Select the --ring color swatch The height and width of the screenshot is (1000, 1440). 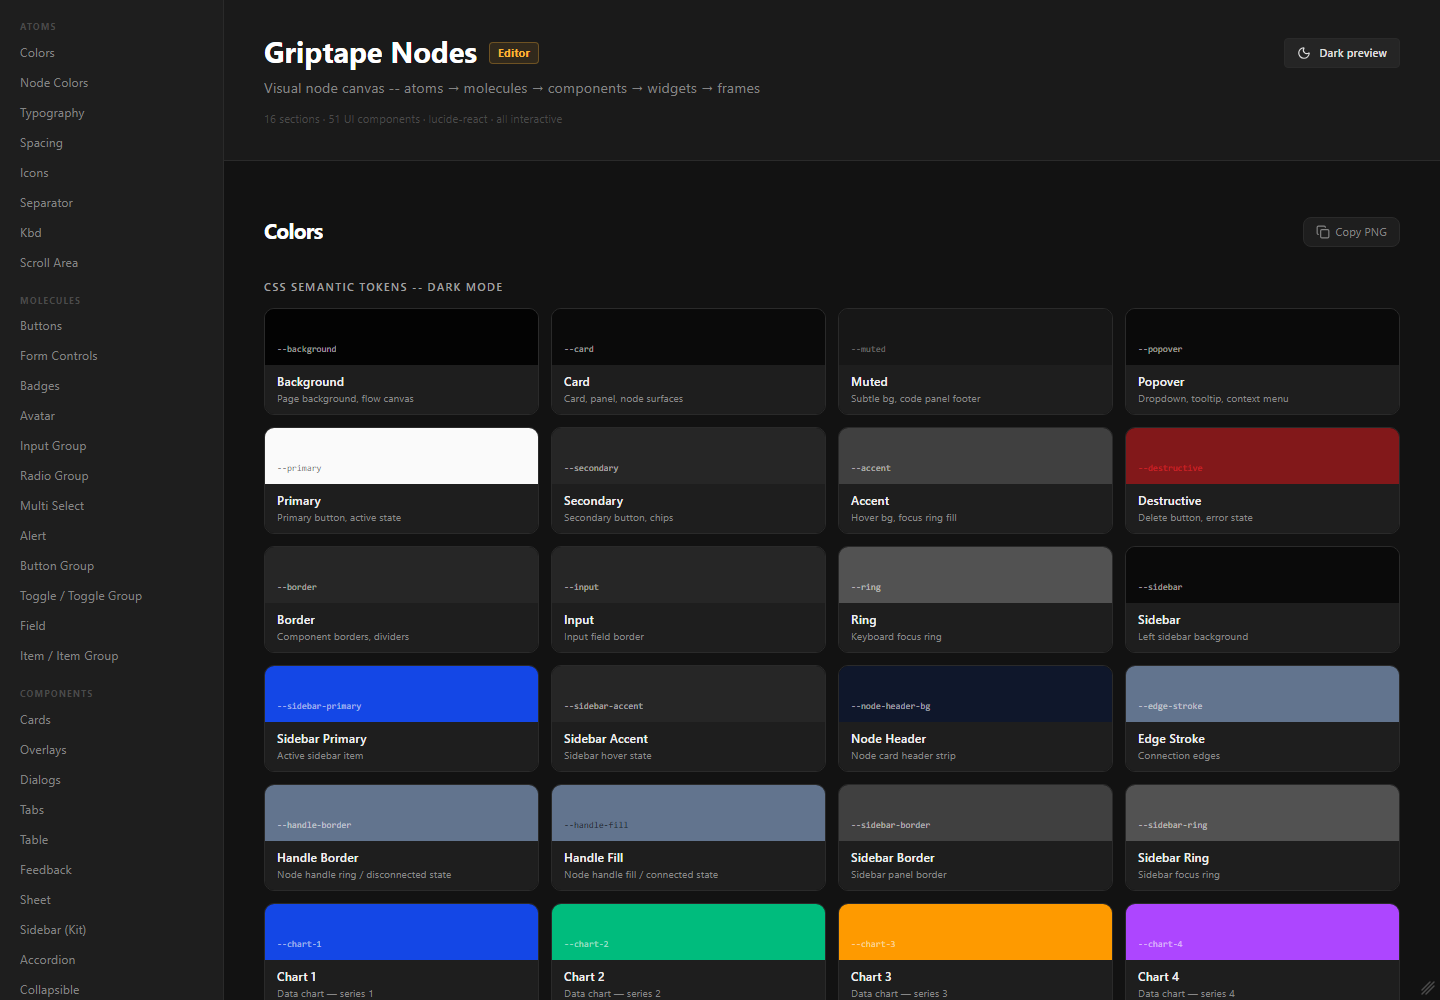pyautogui.click(x=975, y=575)
